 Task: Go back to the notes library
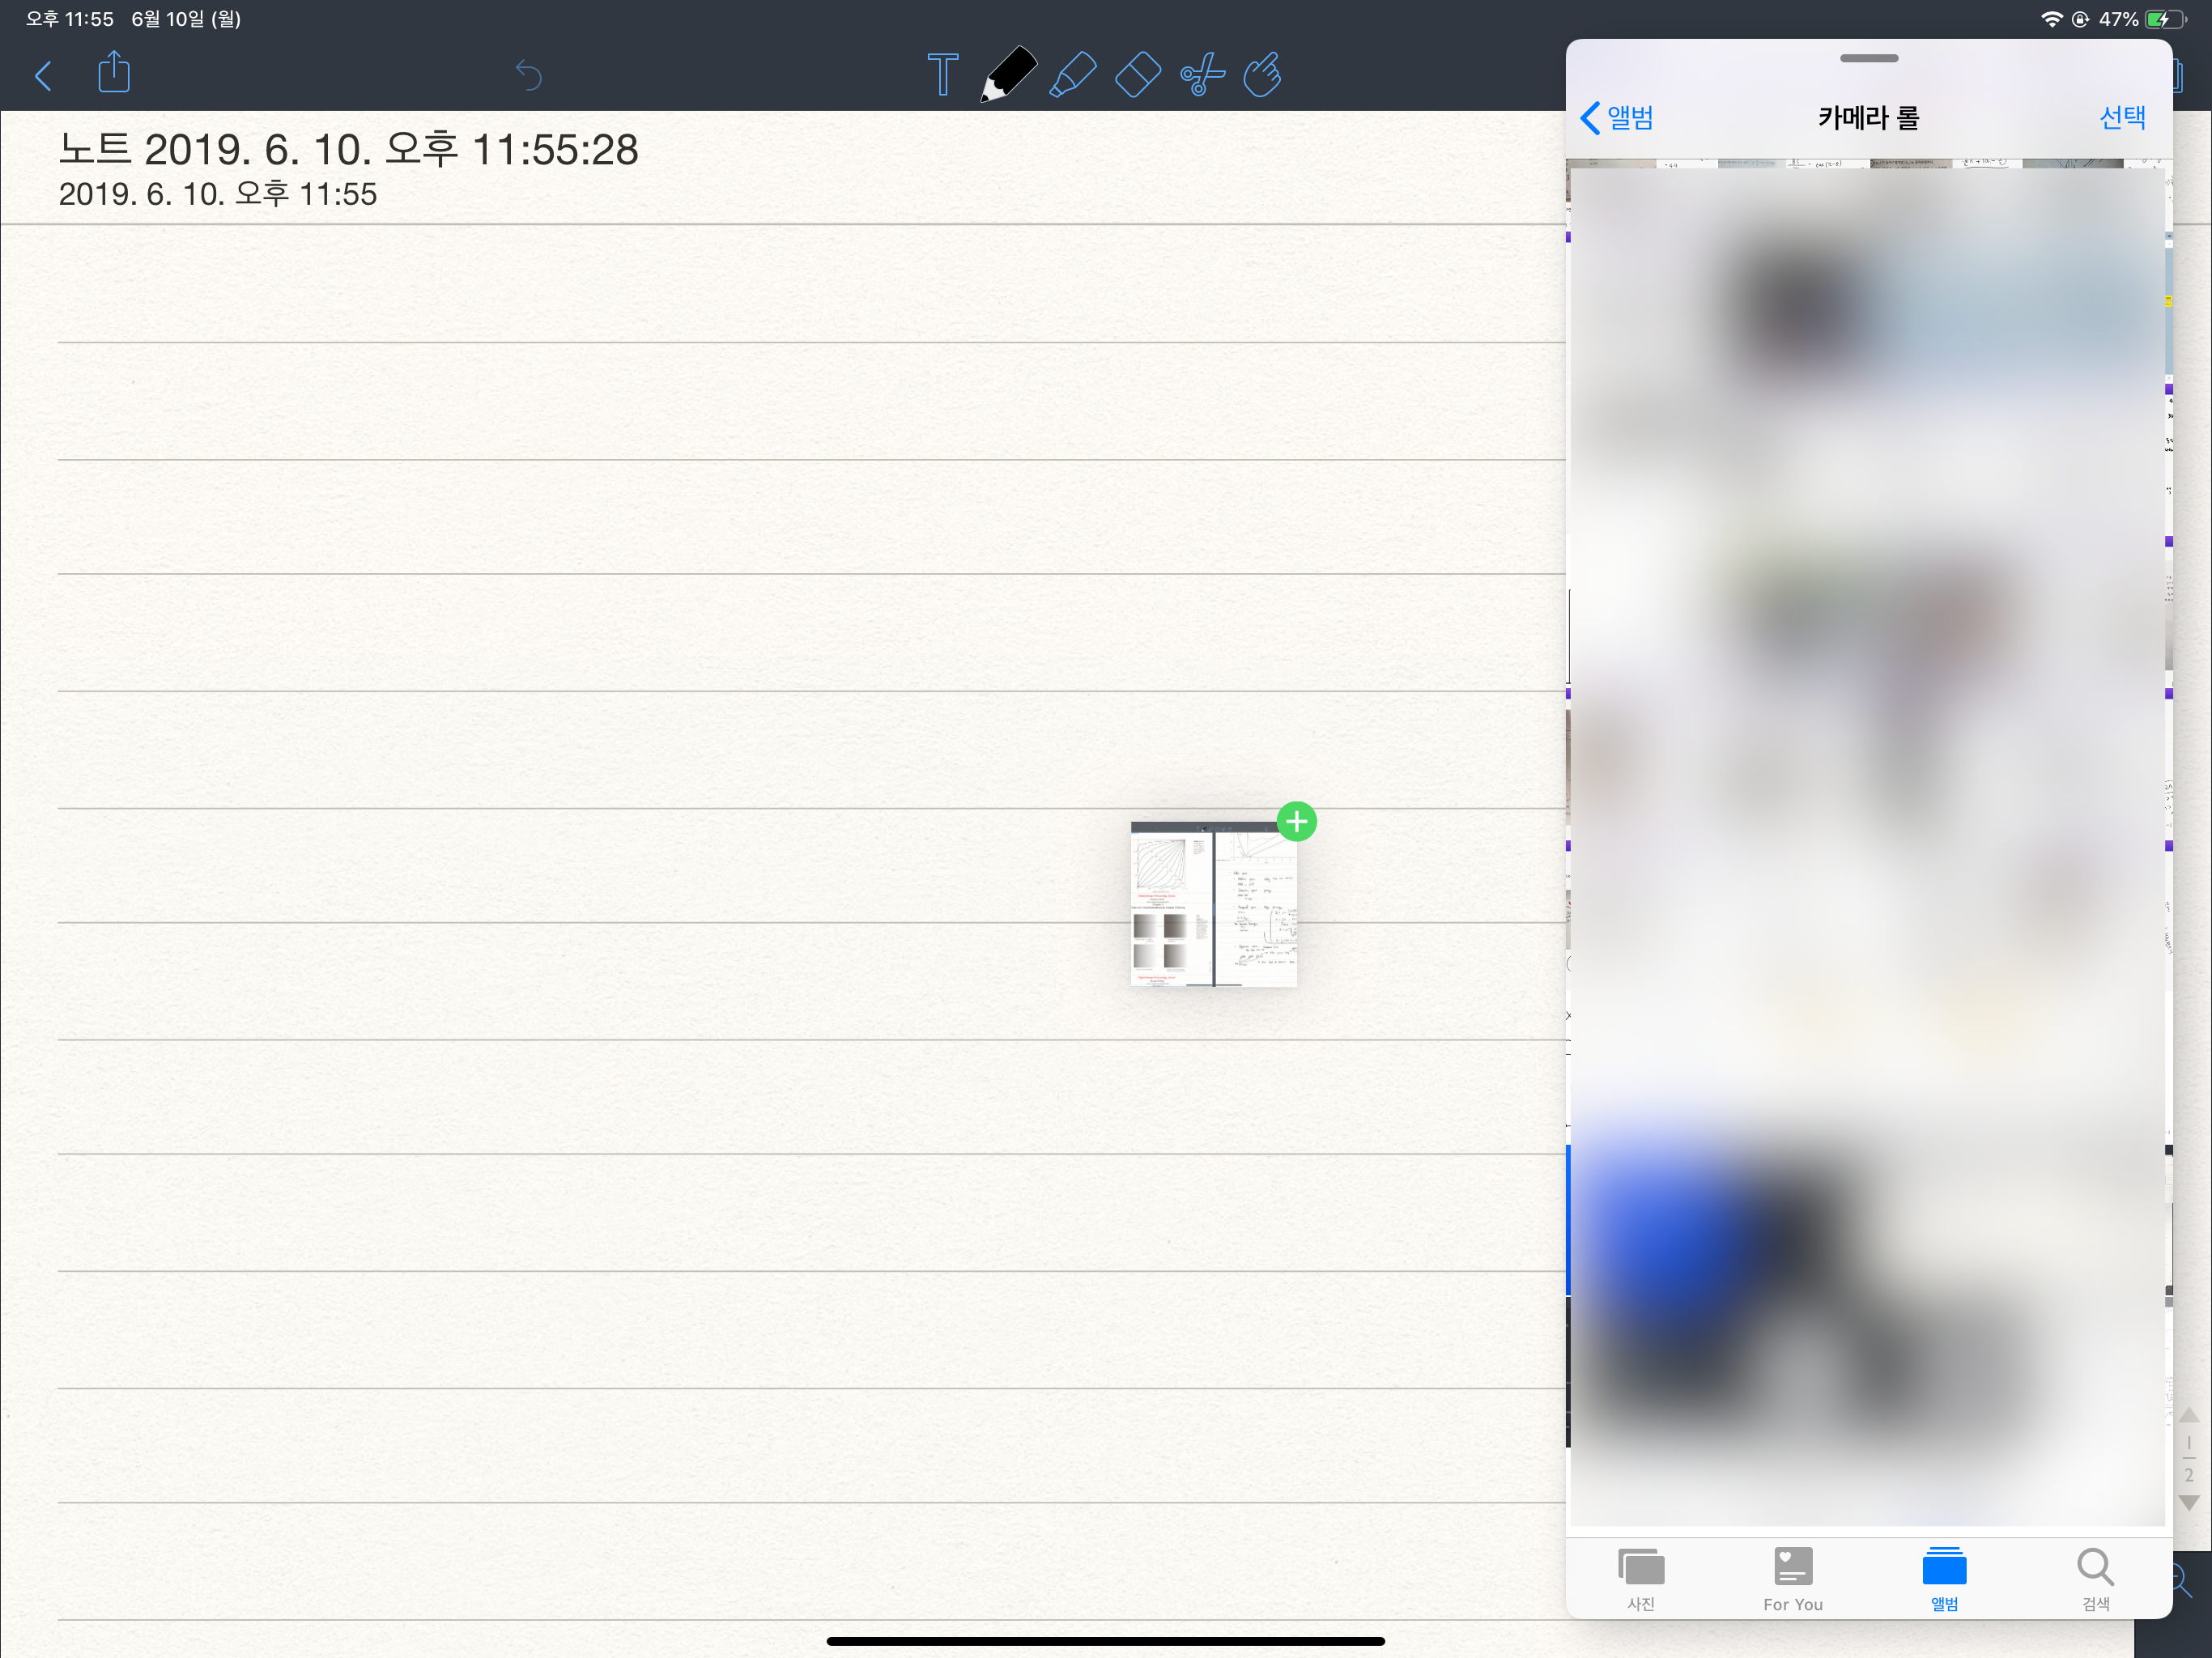pos(43,76)
